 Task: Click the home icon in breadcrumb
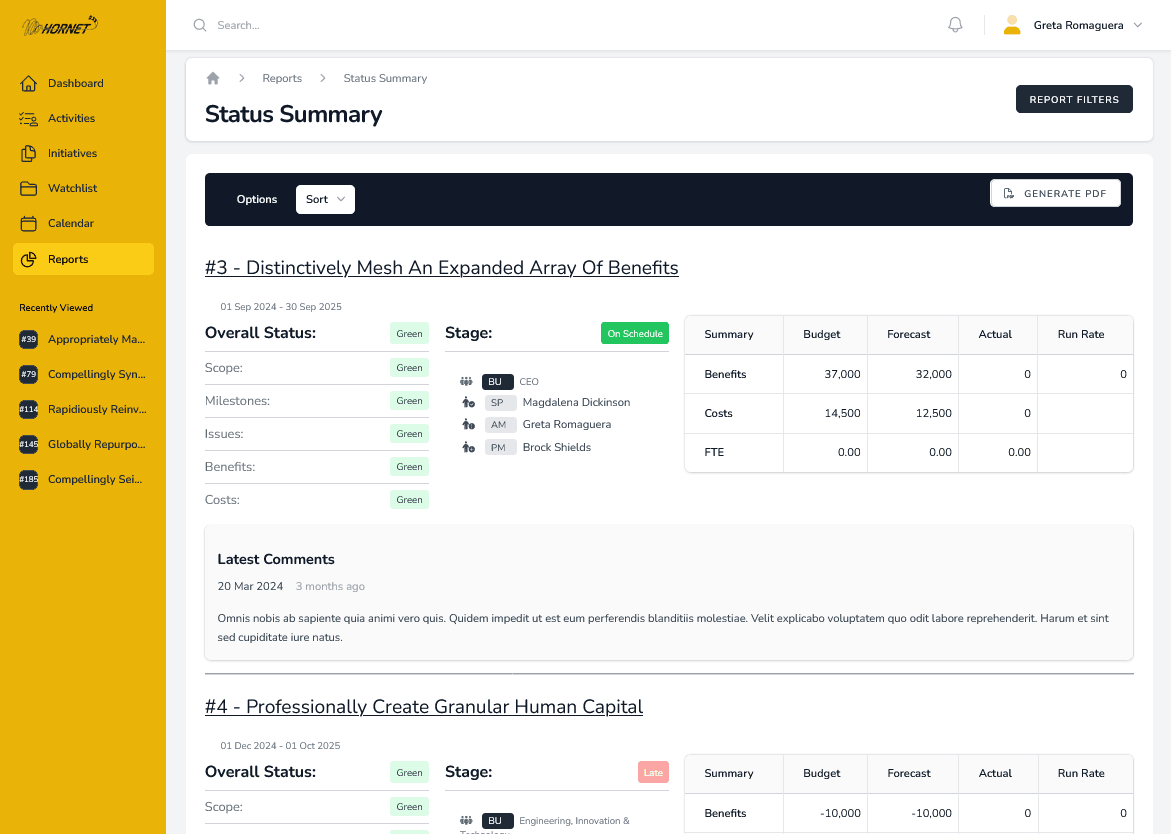(x=213, y=78)
